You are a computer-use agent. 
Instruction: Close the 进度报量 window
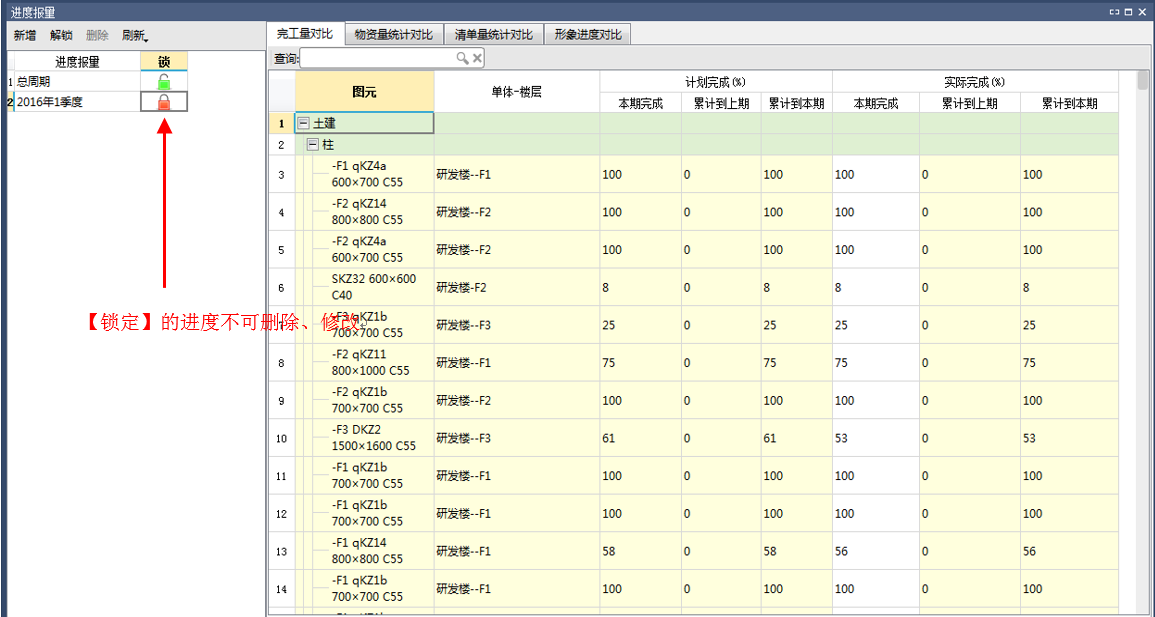coord(1140,12)
